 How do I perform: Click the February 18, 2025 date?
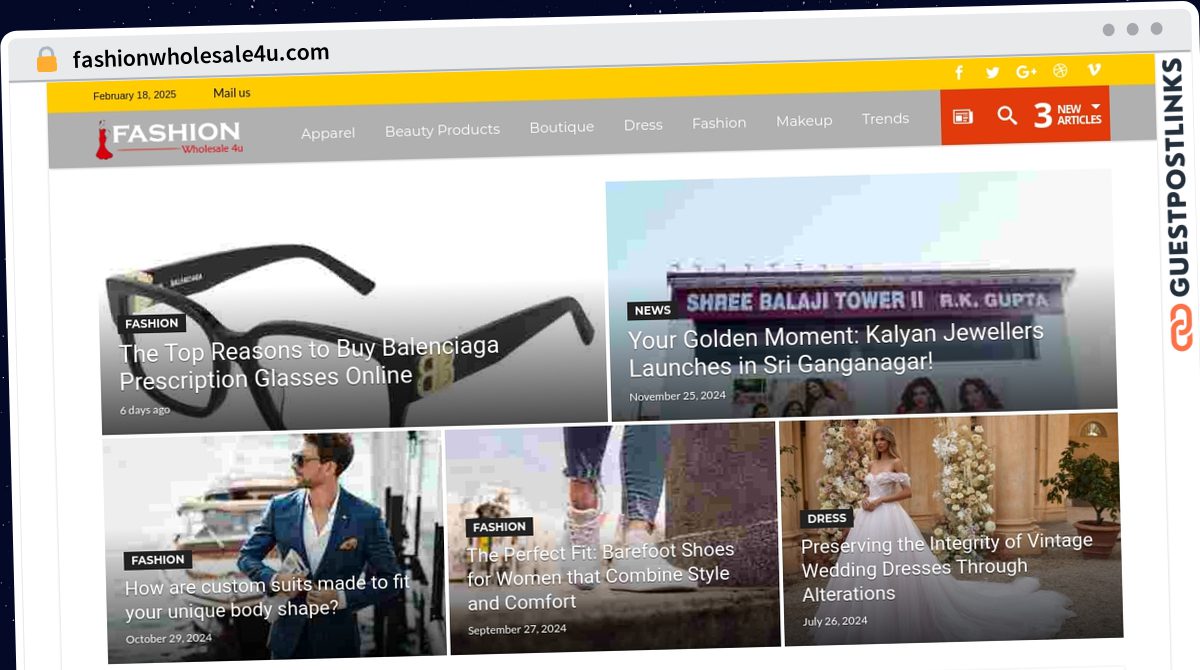pyautogui.click(x=134, y=96)
